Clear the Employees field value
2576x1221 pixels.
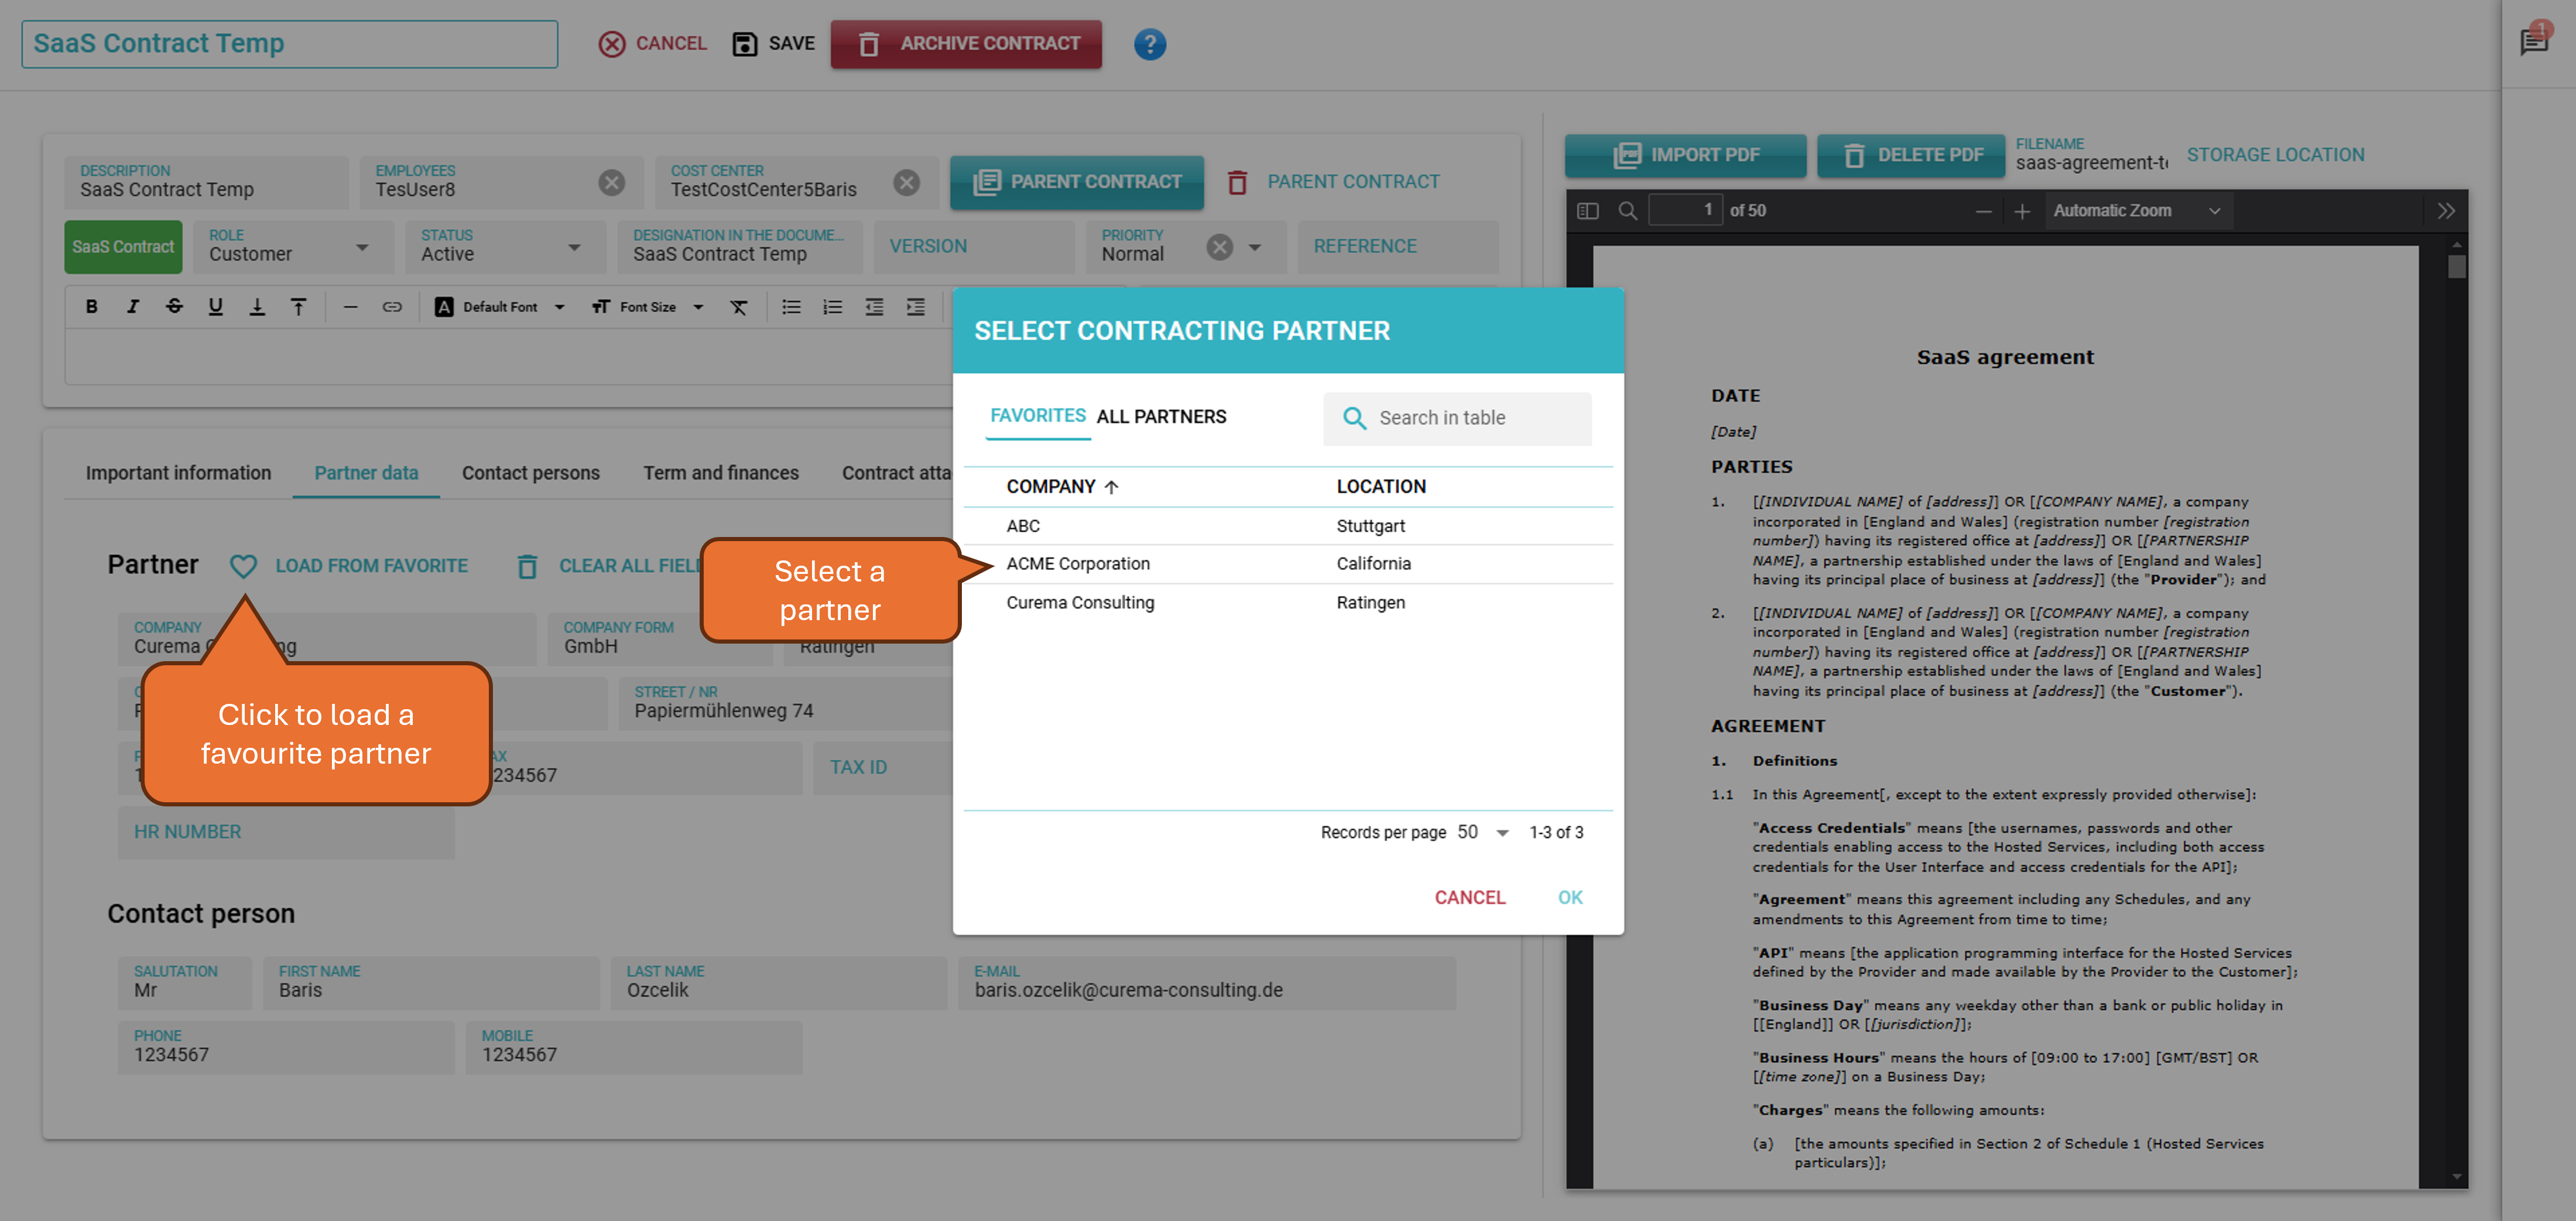point(611,182)
